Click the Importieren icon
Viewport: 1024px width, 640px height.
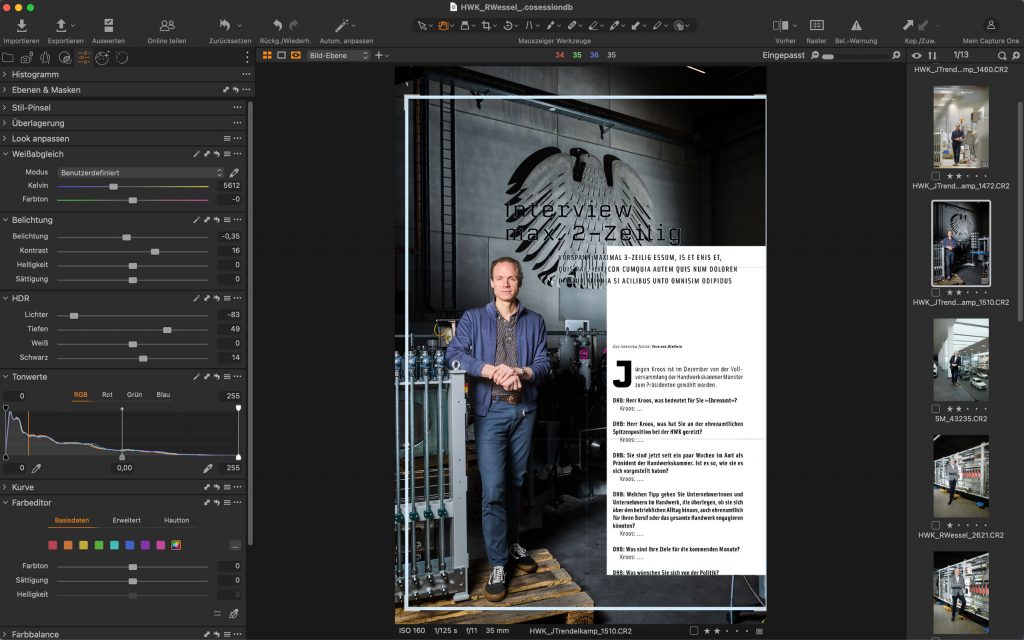[21, 25]
